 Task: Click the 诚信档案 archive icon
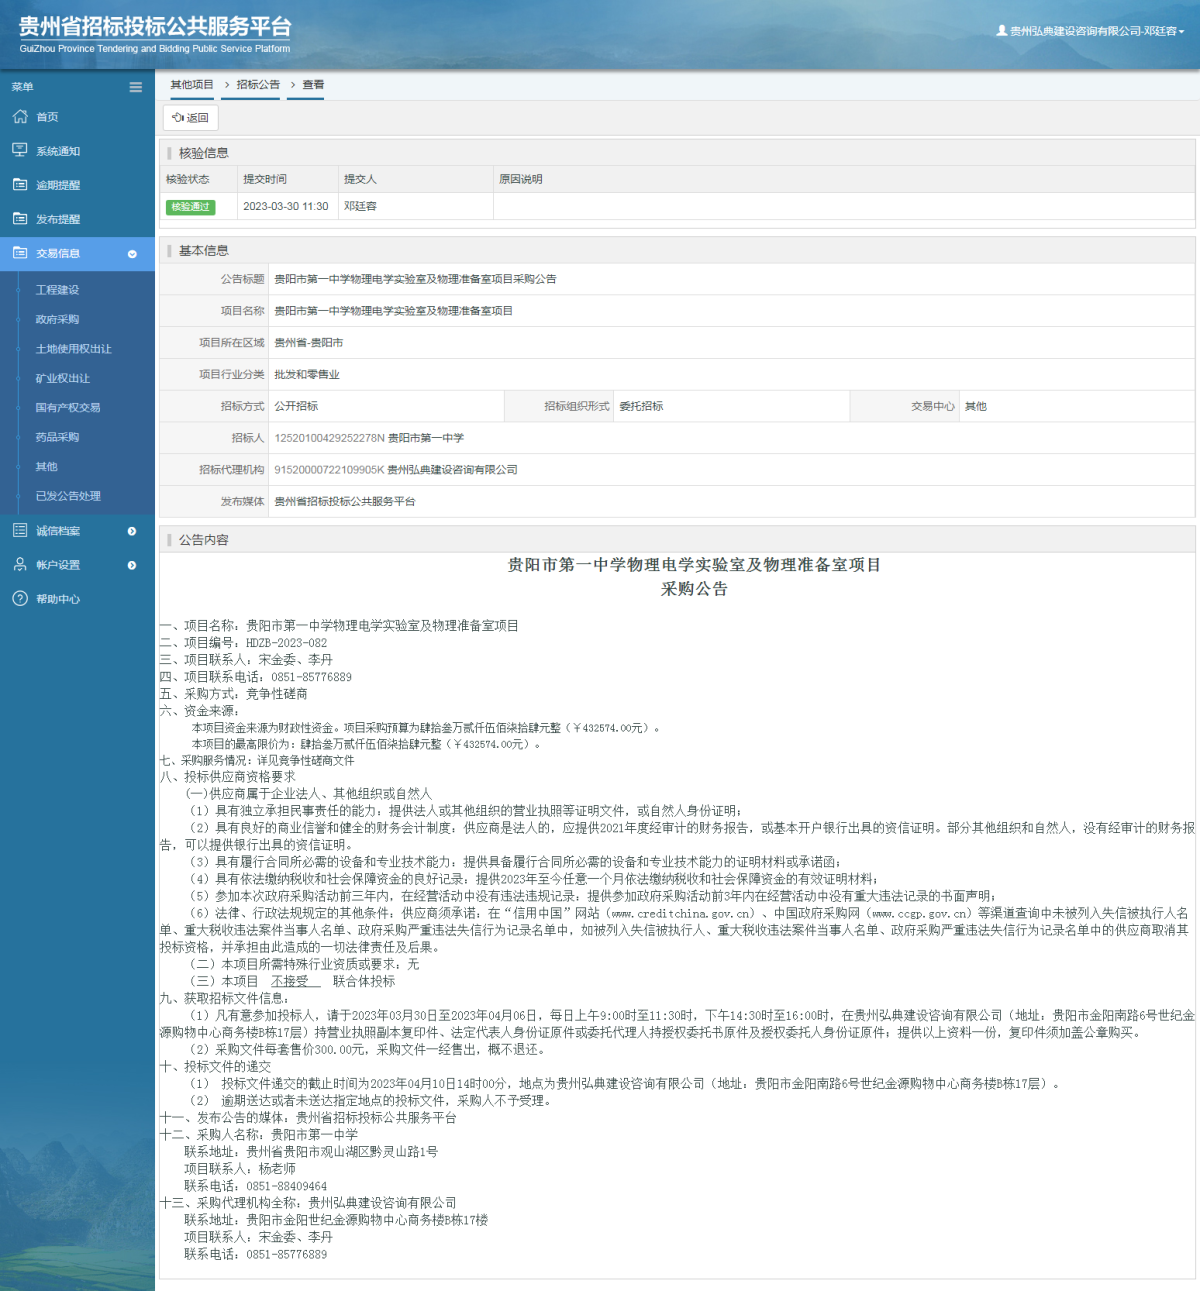pyautogui.click(x=20, y=530)
